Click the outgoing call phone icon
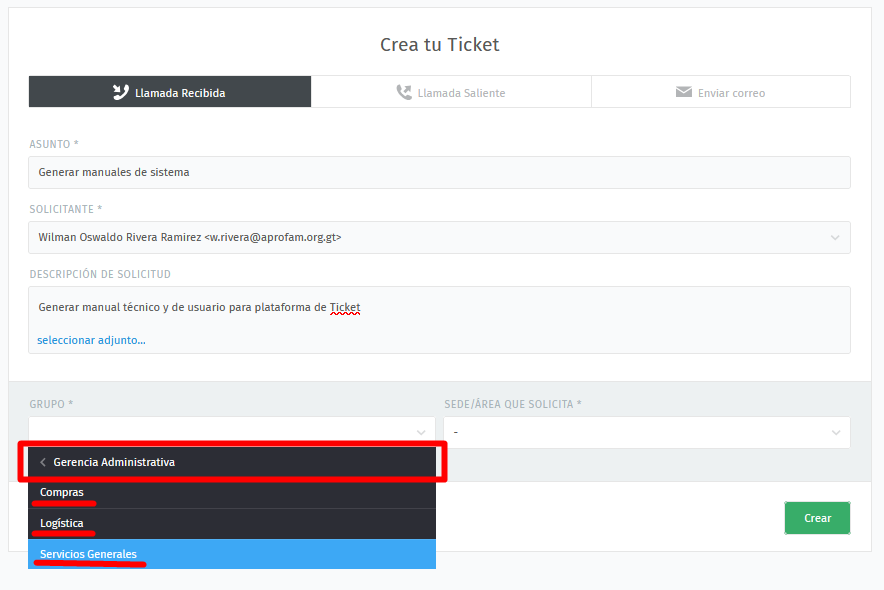This screenshot has width=884, height=590. (404, 92)
